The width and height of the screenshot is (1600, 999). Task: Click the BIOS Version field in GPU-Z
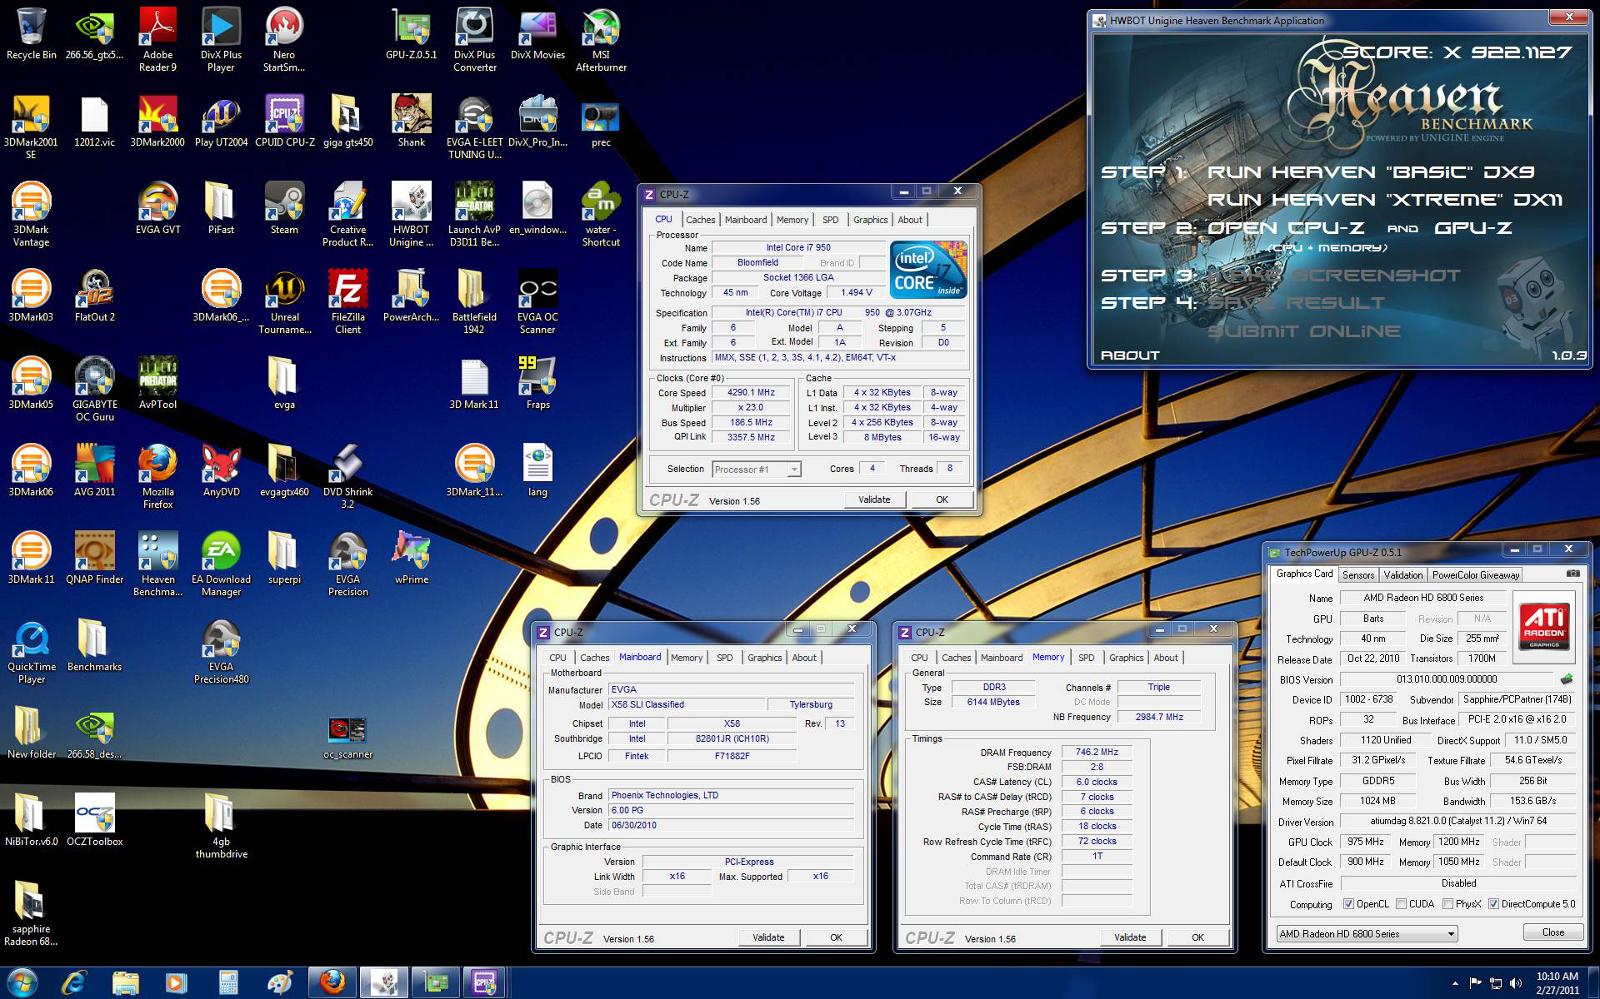(x=1447, y=679)
